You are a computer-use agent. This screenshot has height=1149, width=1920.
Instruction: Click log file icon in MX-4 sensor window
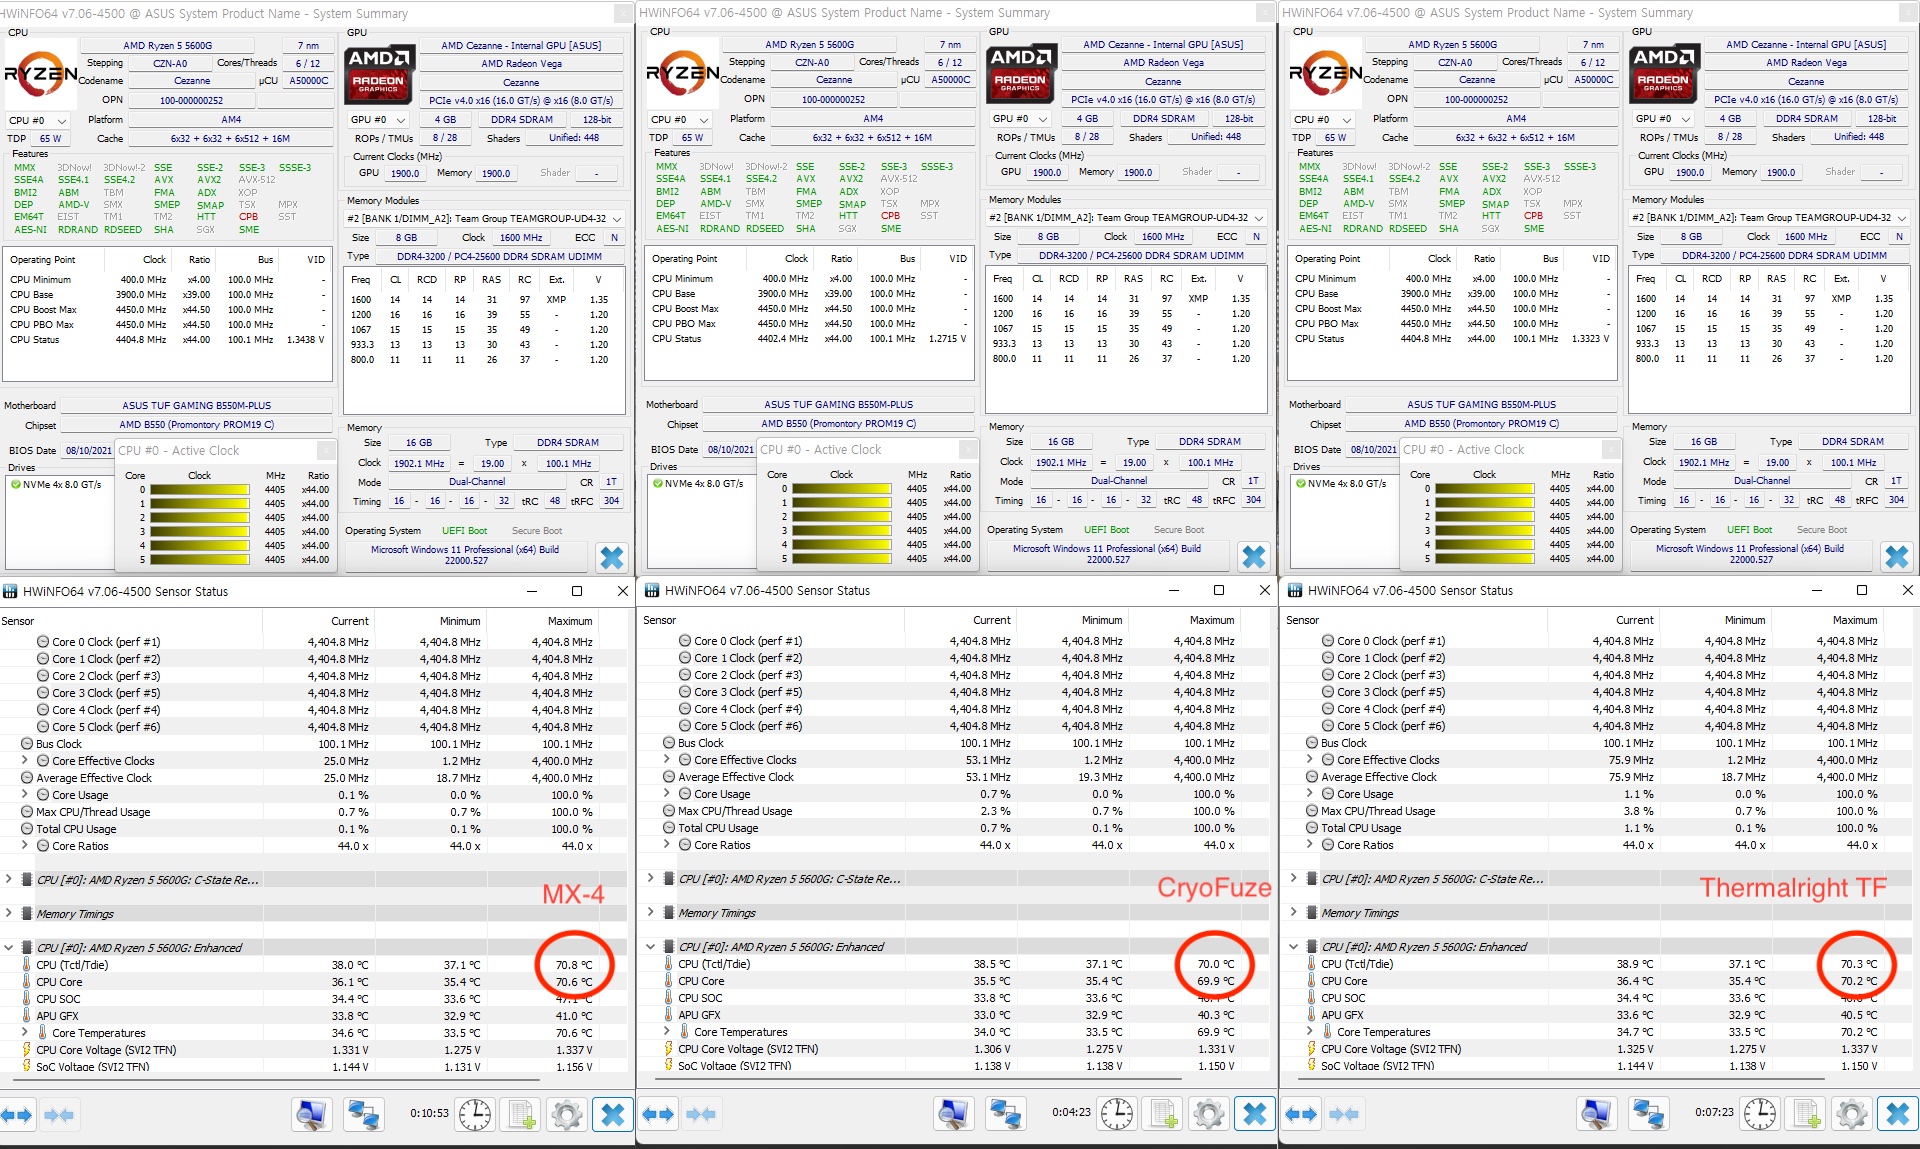point(521,1113)
